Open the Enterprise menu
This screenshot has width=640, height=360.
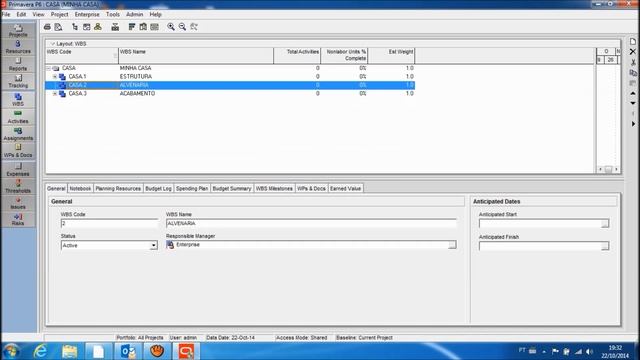87,14
